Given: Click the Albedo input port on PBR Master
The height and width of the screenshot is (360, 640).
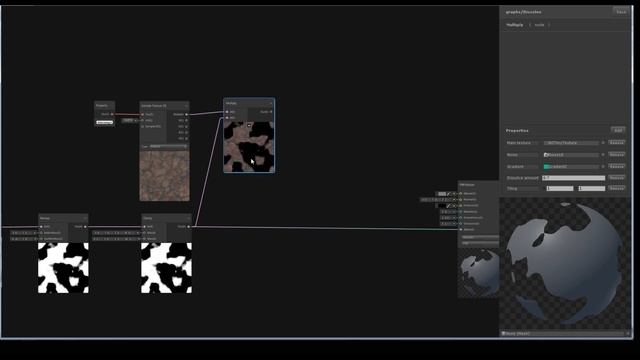Looking at the screenshot, I should (x=461, y=193).
